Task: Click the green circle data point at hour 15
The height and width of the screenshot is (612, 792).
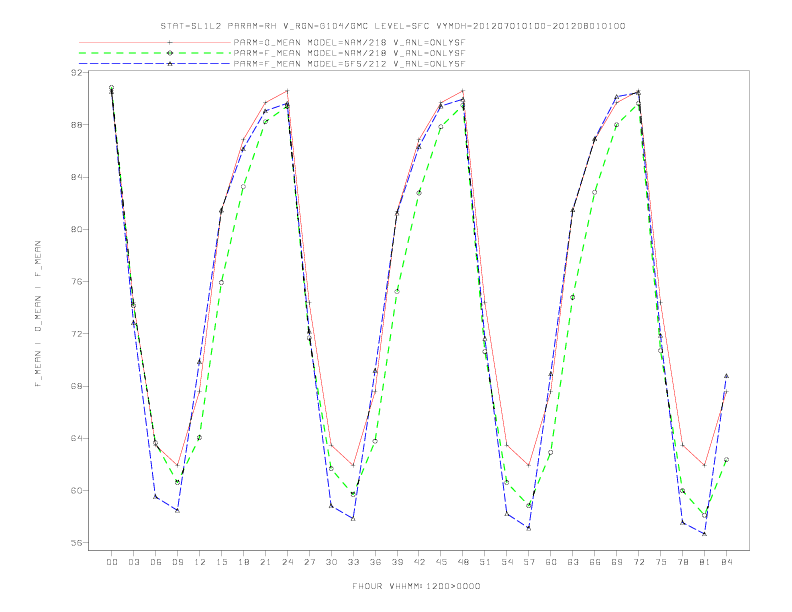Action: click(x=221, y=282)
